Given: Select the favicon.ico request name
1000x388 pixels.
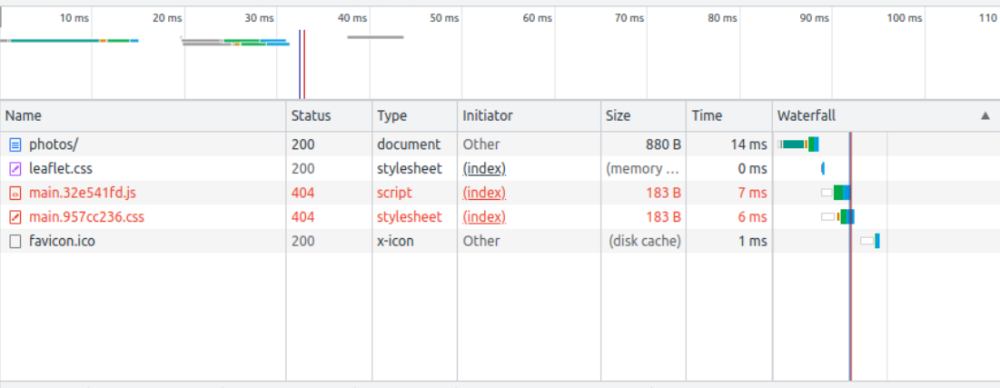Looking at the screenshot, I should click(x=62, y=242).
